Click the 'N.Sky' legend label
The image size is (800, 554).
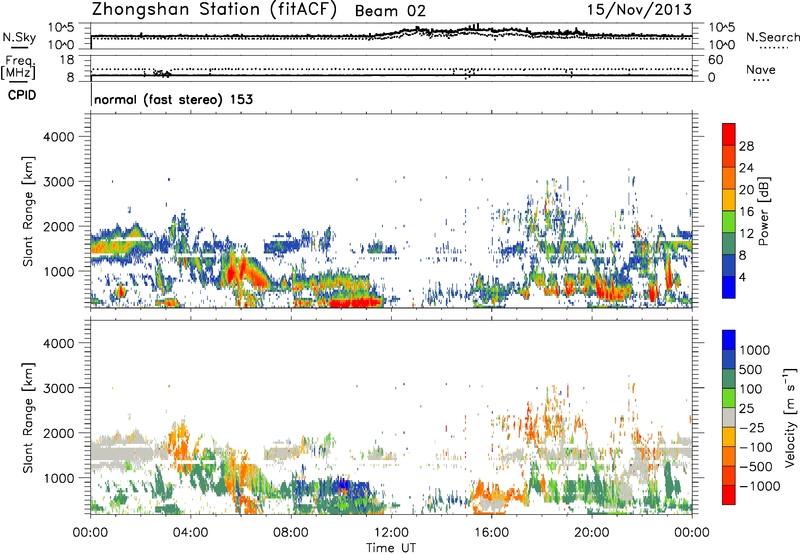pos(19,37)
